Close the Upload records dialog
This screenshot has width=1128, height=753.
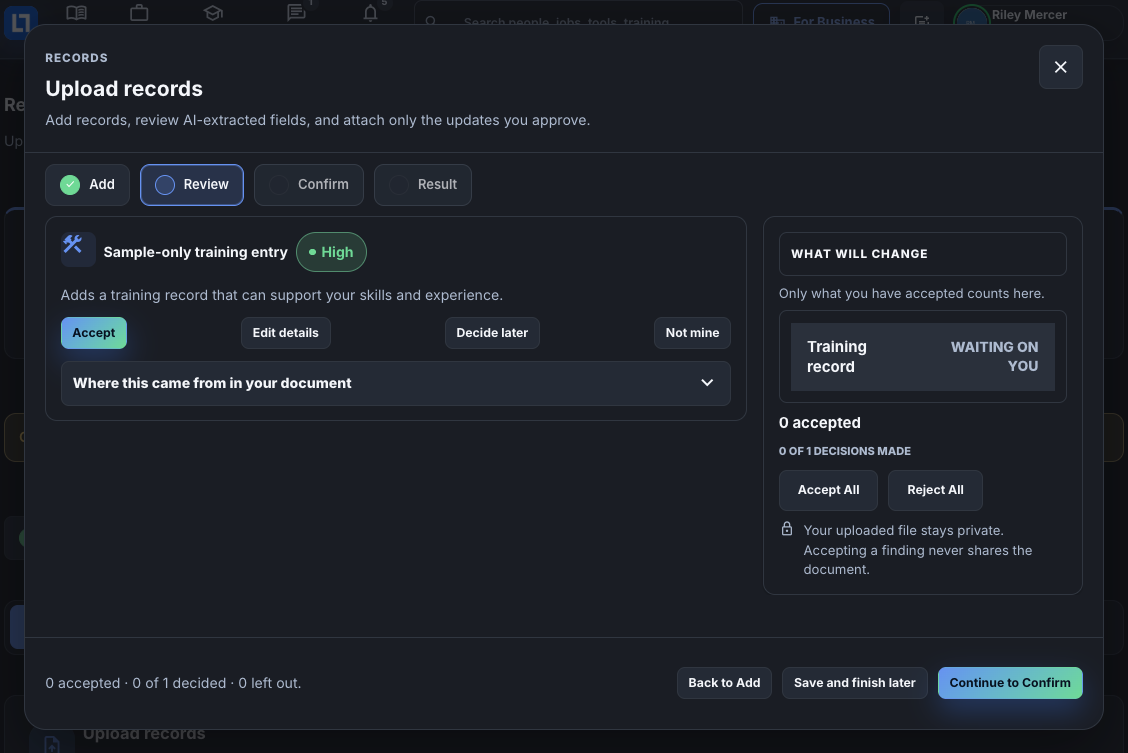pos(1060,67)
